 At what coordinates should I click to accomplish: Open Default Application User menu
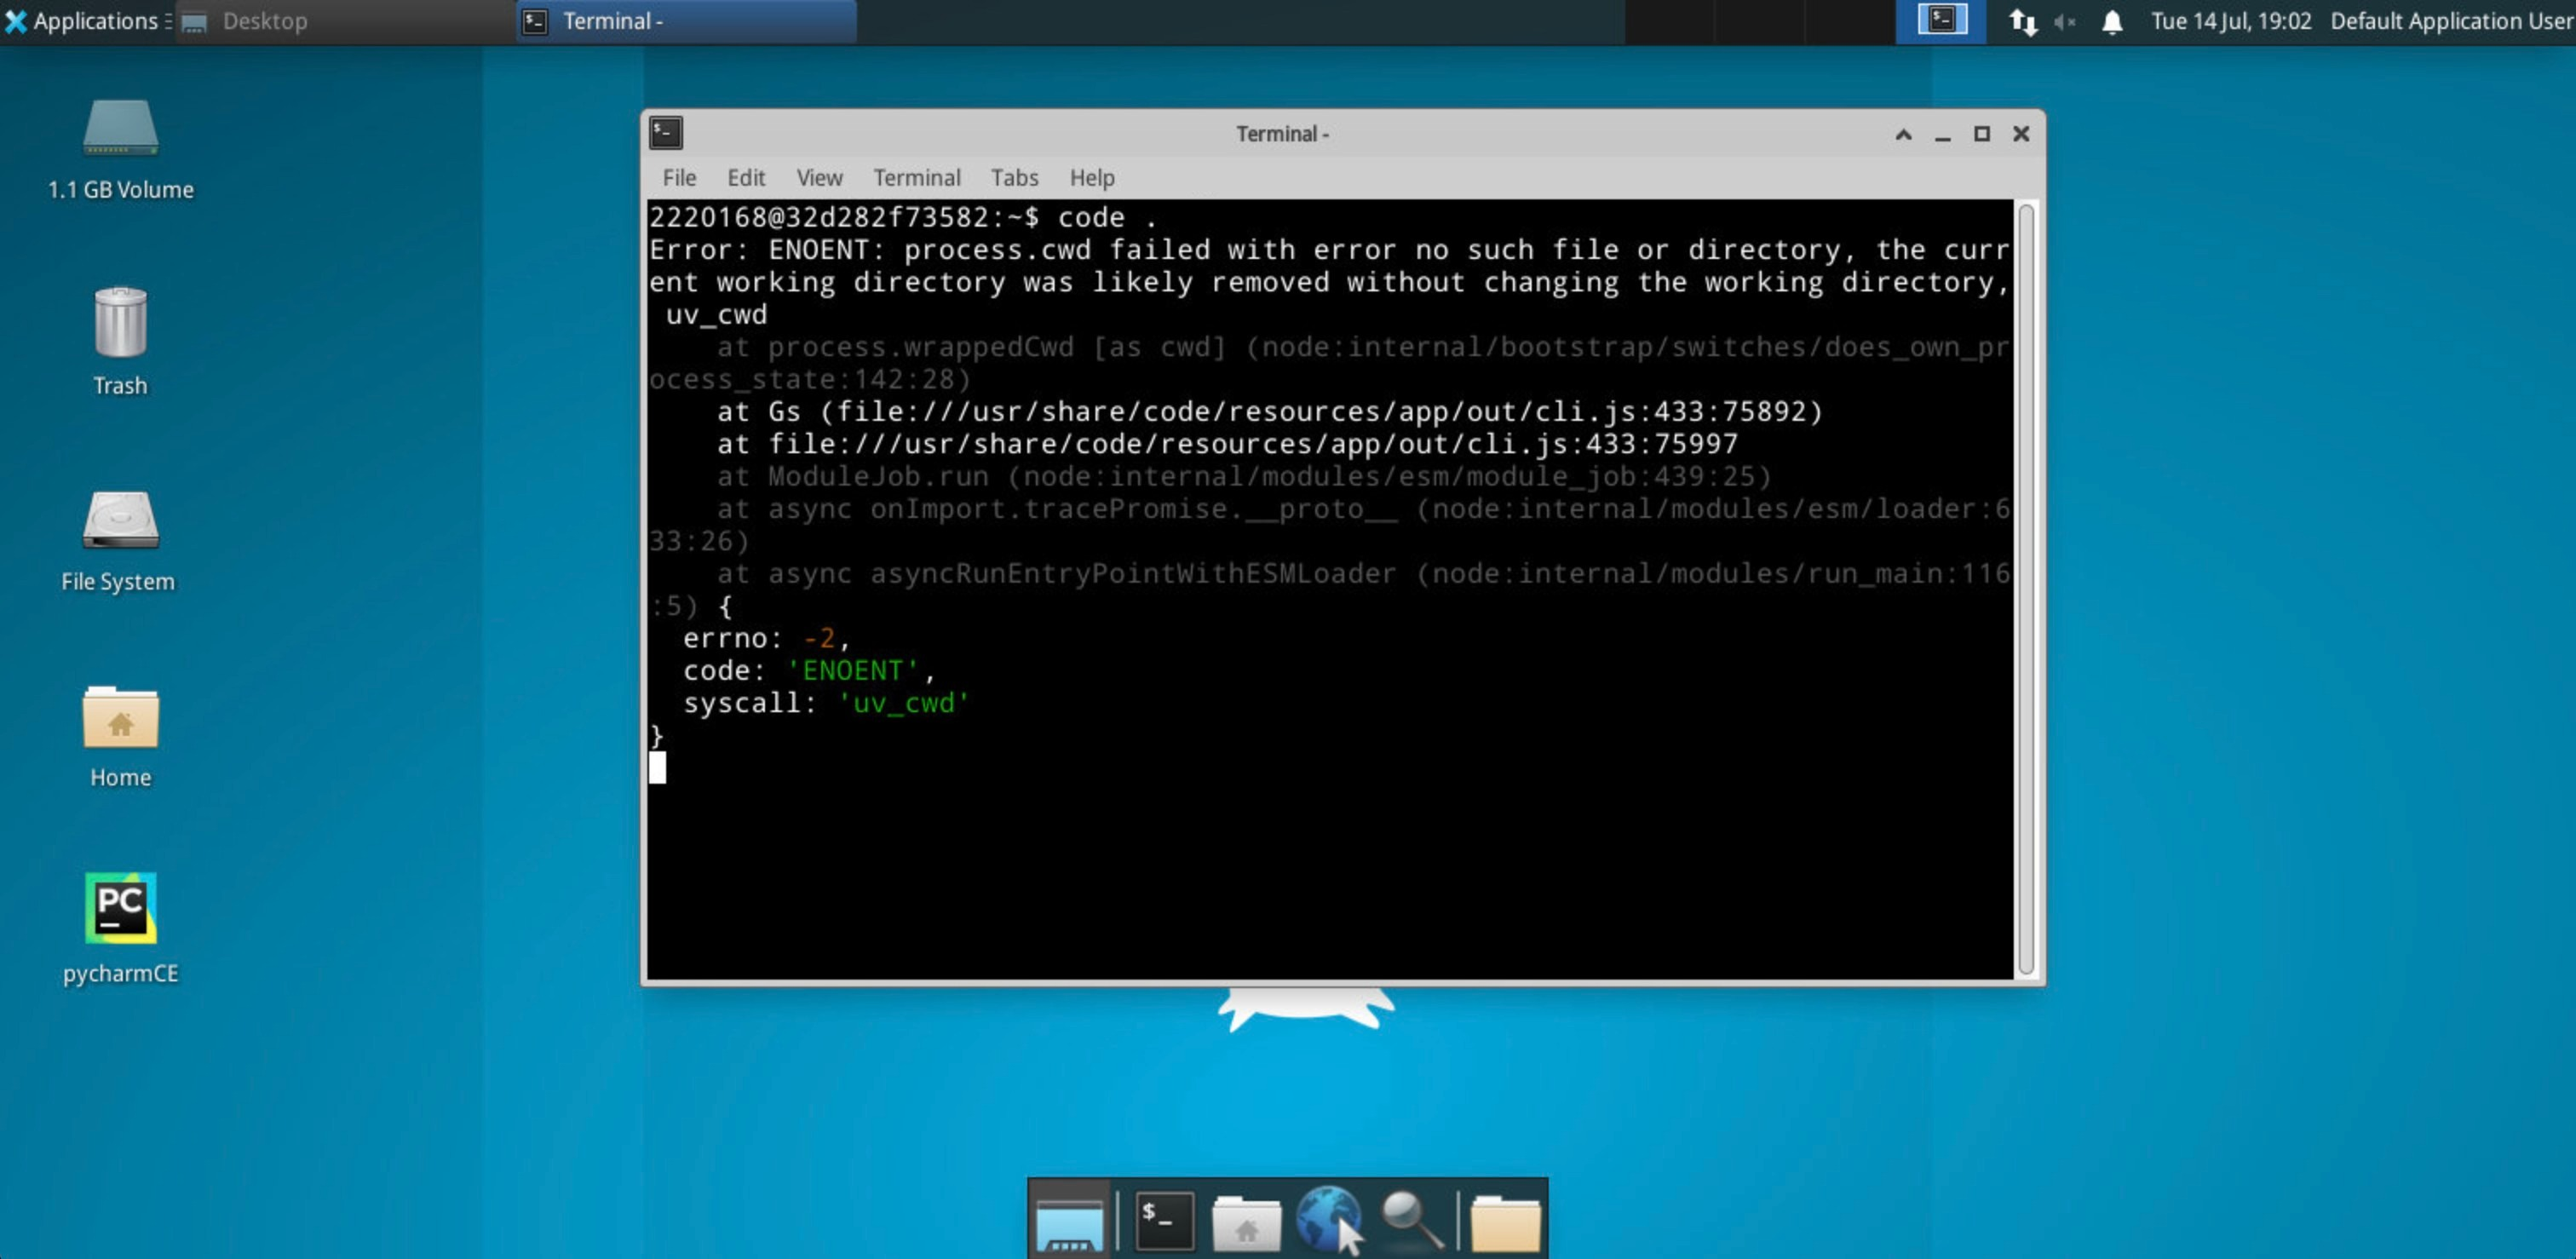click(2451, 21)
